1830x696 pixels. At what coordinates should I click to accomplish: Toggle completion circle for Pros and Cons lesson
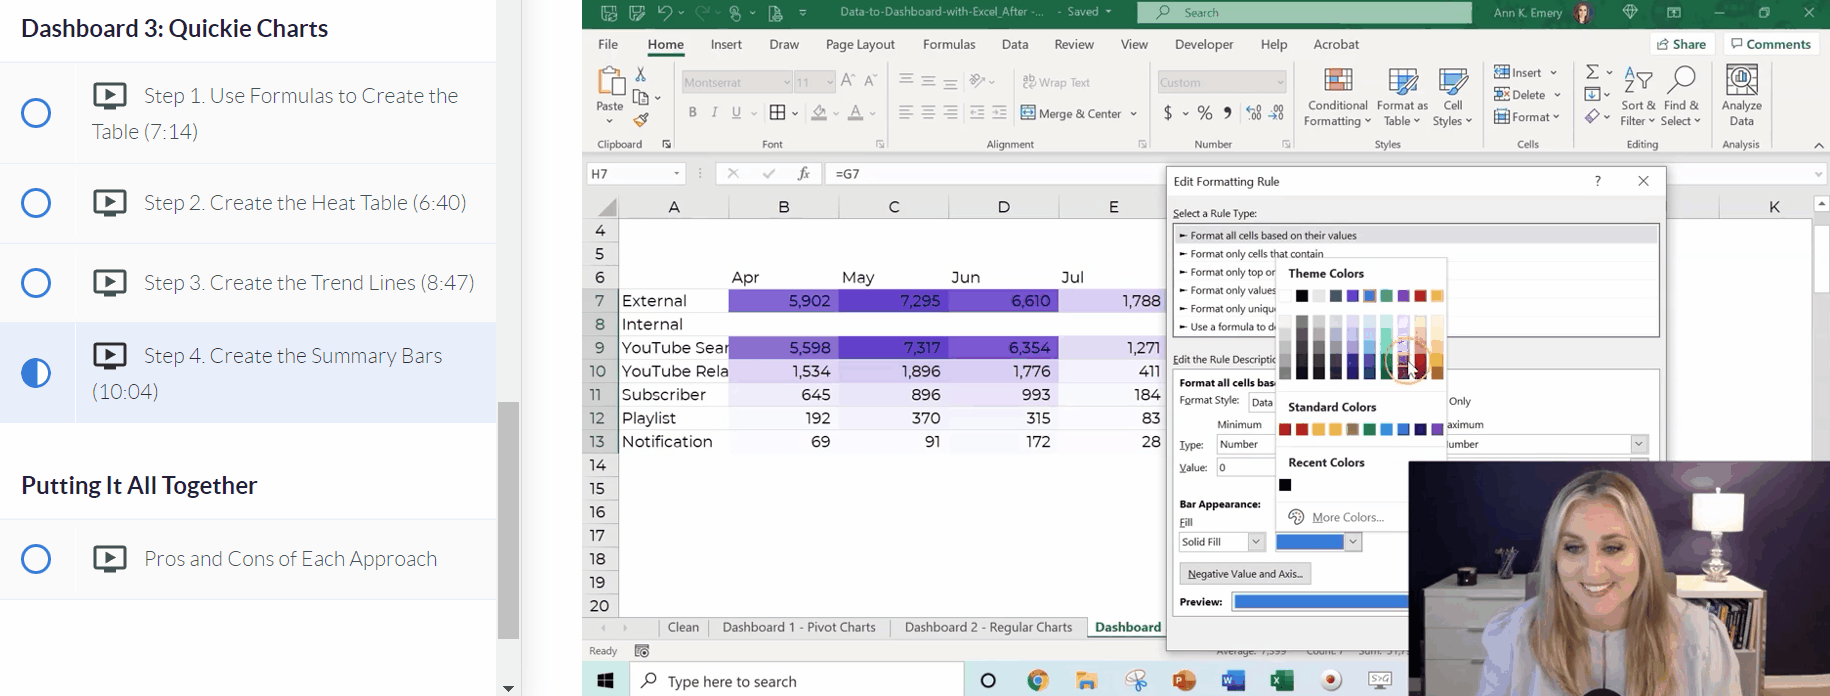tap(36, 558)
